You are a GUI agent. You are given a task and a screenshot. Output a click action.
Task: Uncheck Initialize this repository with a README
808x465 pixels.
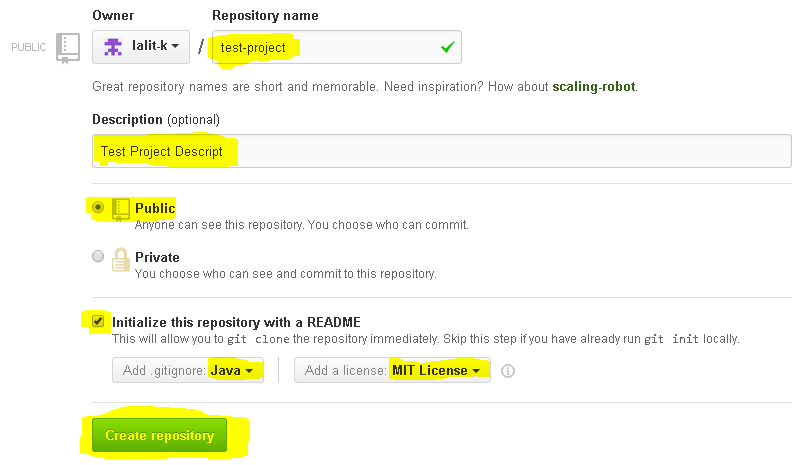[x=98, y=322]
